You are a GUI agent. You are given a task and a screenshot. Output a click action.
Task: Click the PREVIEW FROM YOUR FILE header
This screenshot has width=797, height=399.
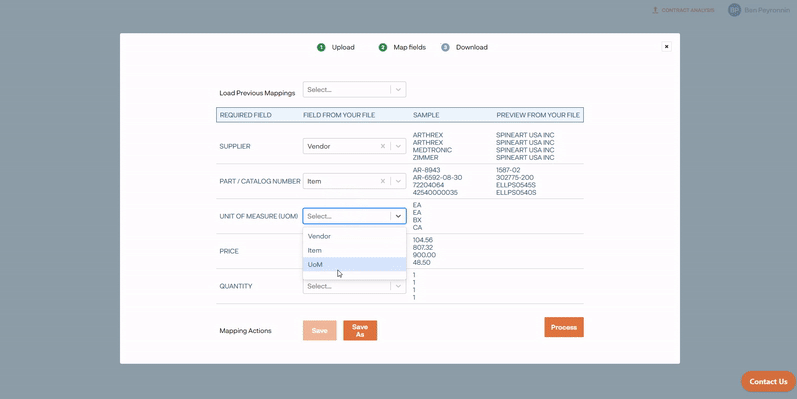pos(538,115)
